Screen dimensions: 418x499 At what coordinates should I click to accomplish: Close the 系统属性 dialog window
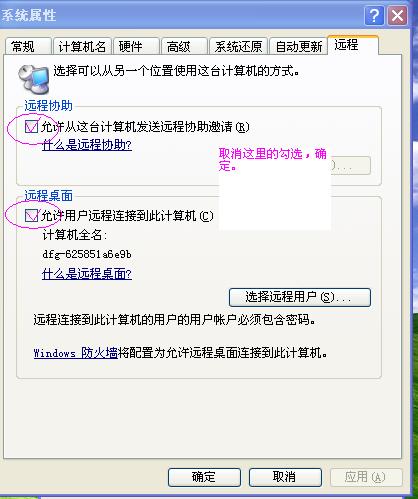pyautogui.click(x=397, y=15)
